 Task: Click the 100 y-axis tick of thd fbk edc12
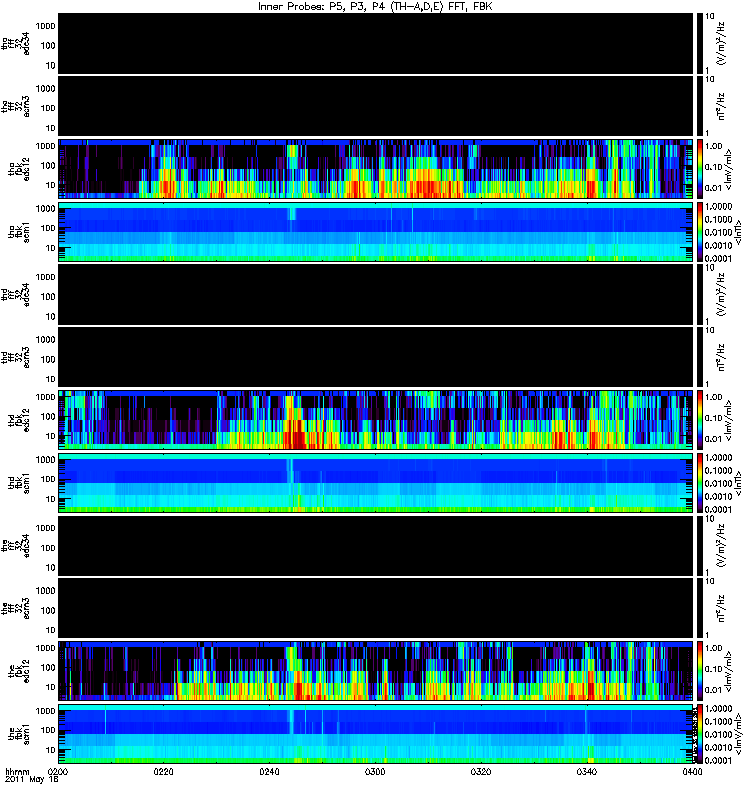[x=47, y=416]
